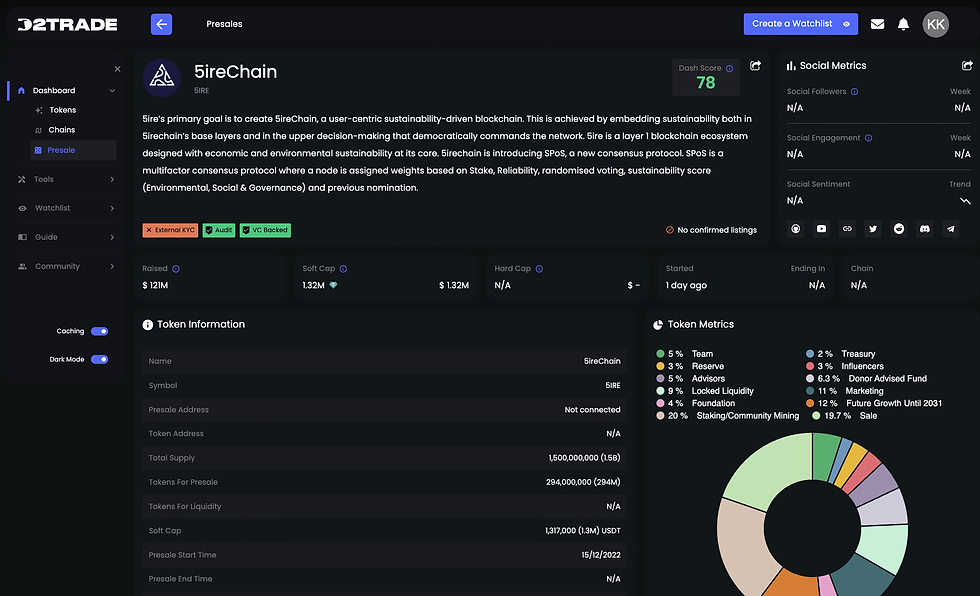The height and width of the screenshot is (596, 980).
Task: Open the project's Reddit icon
Action: coord(899,229)
